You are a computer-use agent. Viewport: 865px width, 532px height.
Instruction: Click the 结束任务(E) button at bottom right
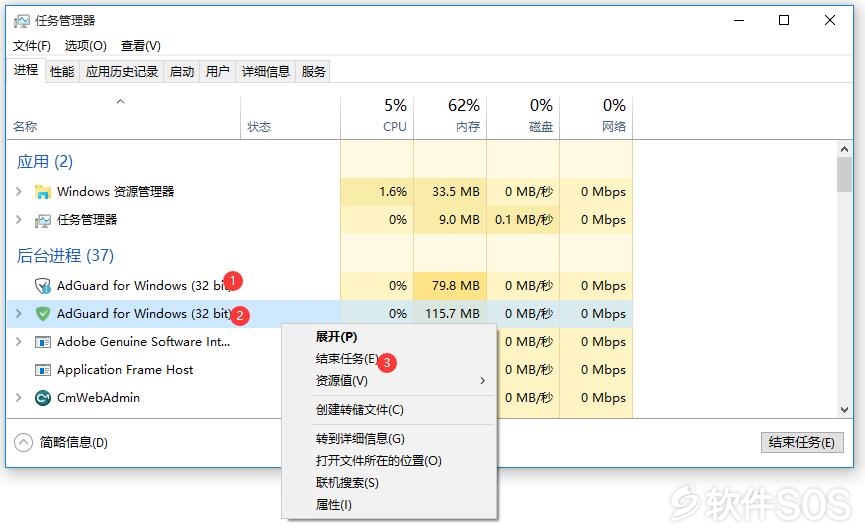(802, 443)
